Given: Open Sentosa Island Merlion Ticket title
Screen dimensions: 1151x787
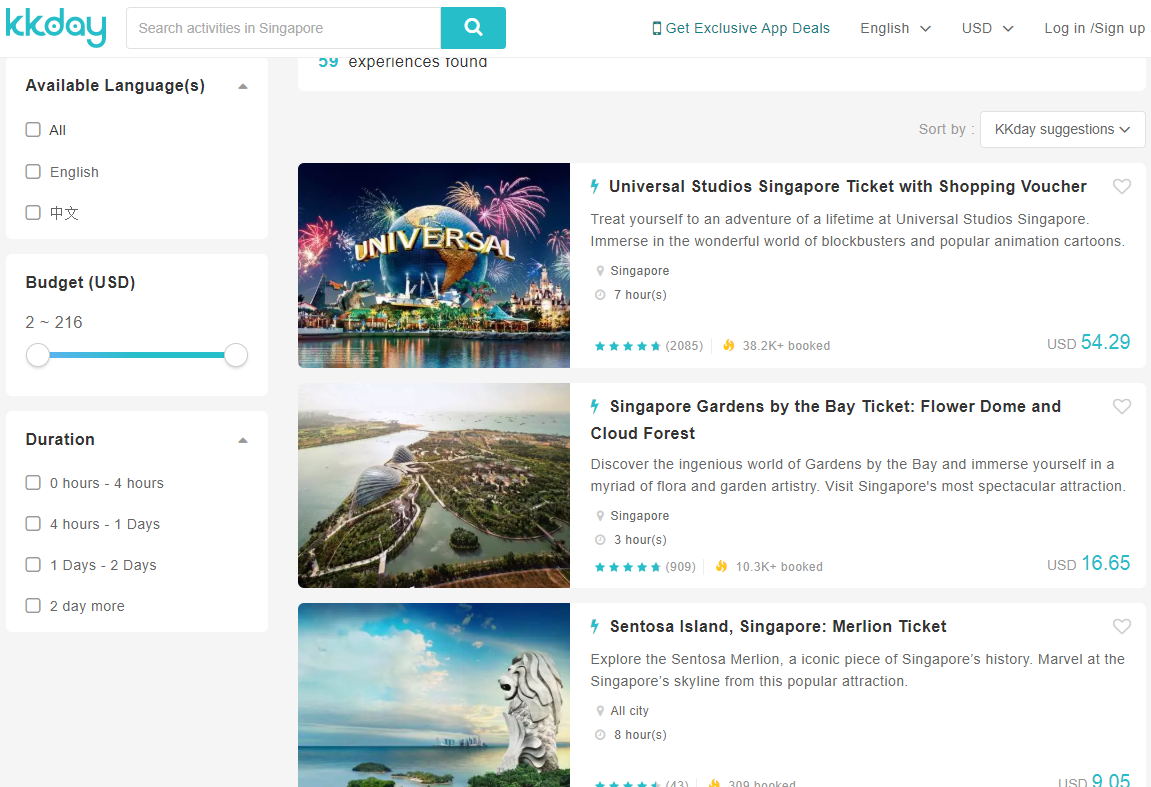Looking at the screenshot, I should [778, 626].
